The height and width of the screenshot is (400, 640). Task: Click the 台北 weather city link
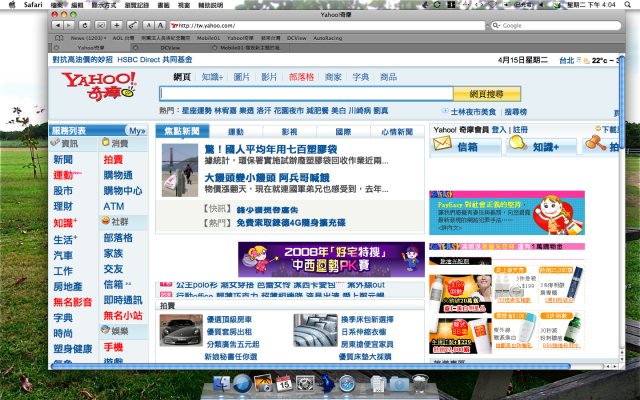pyautogui.click(x=567, y=60)
